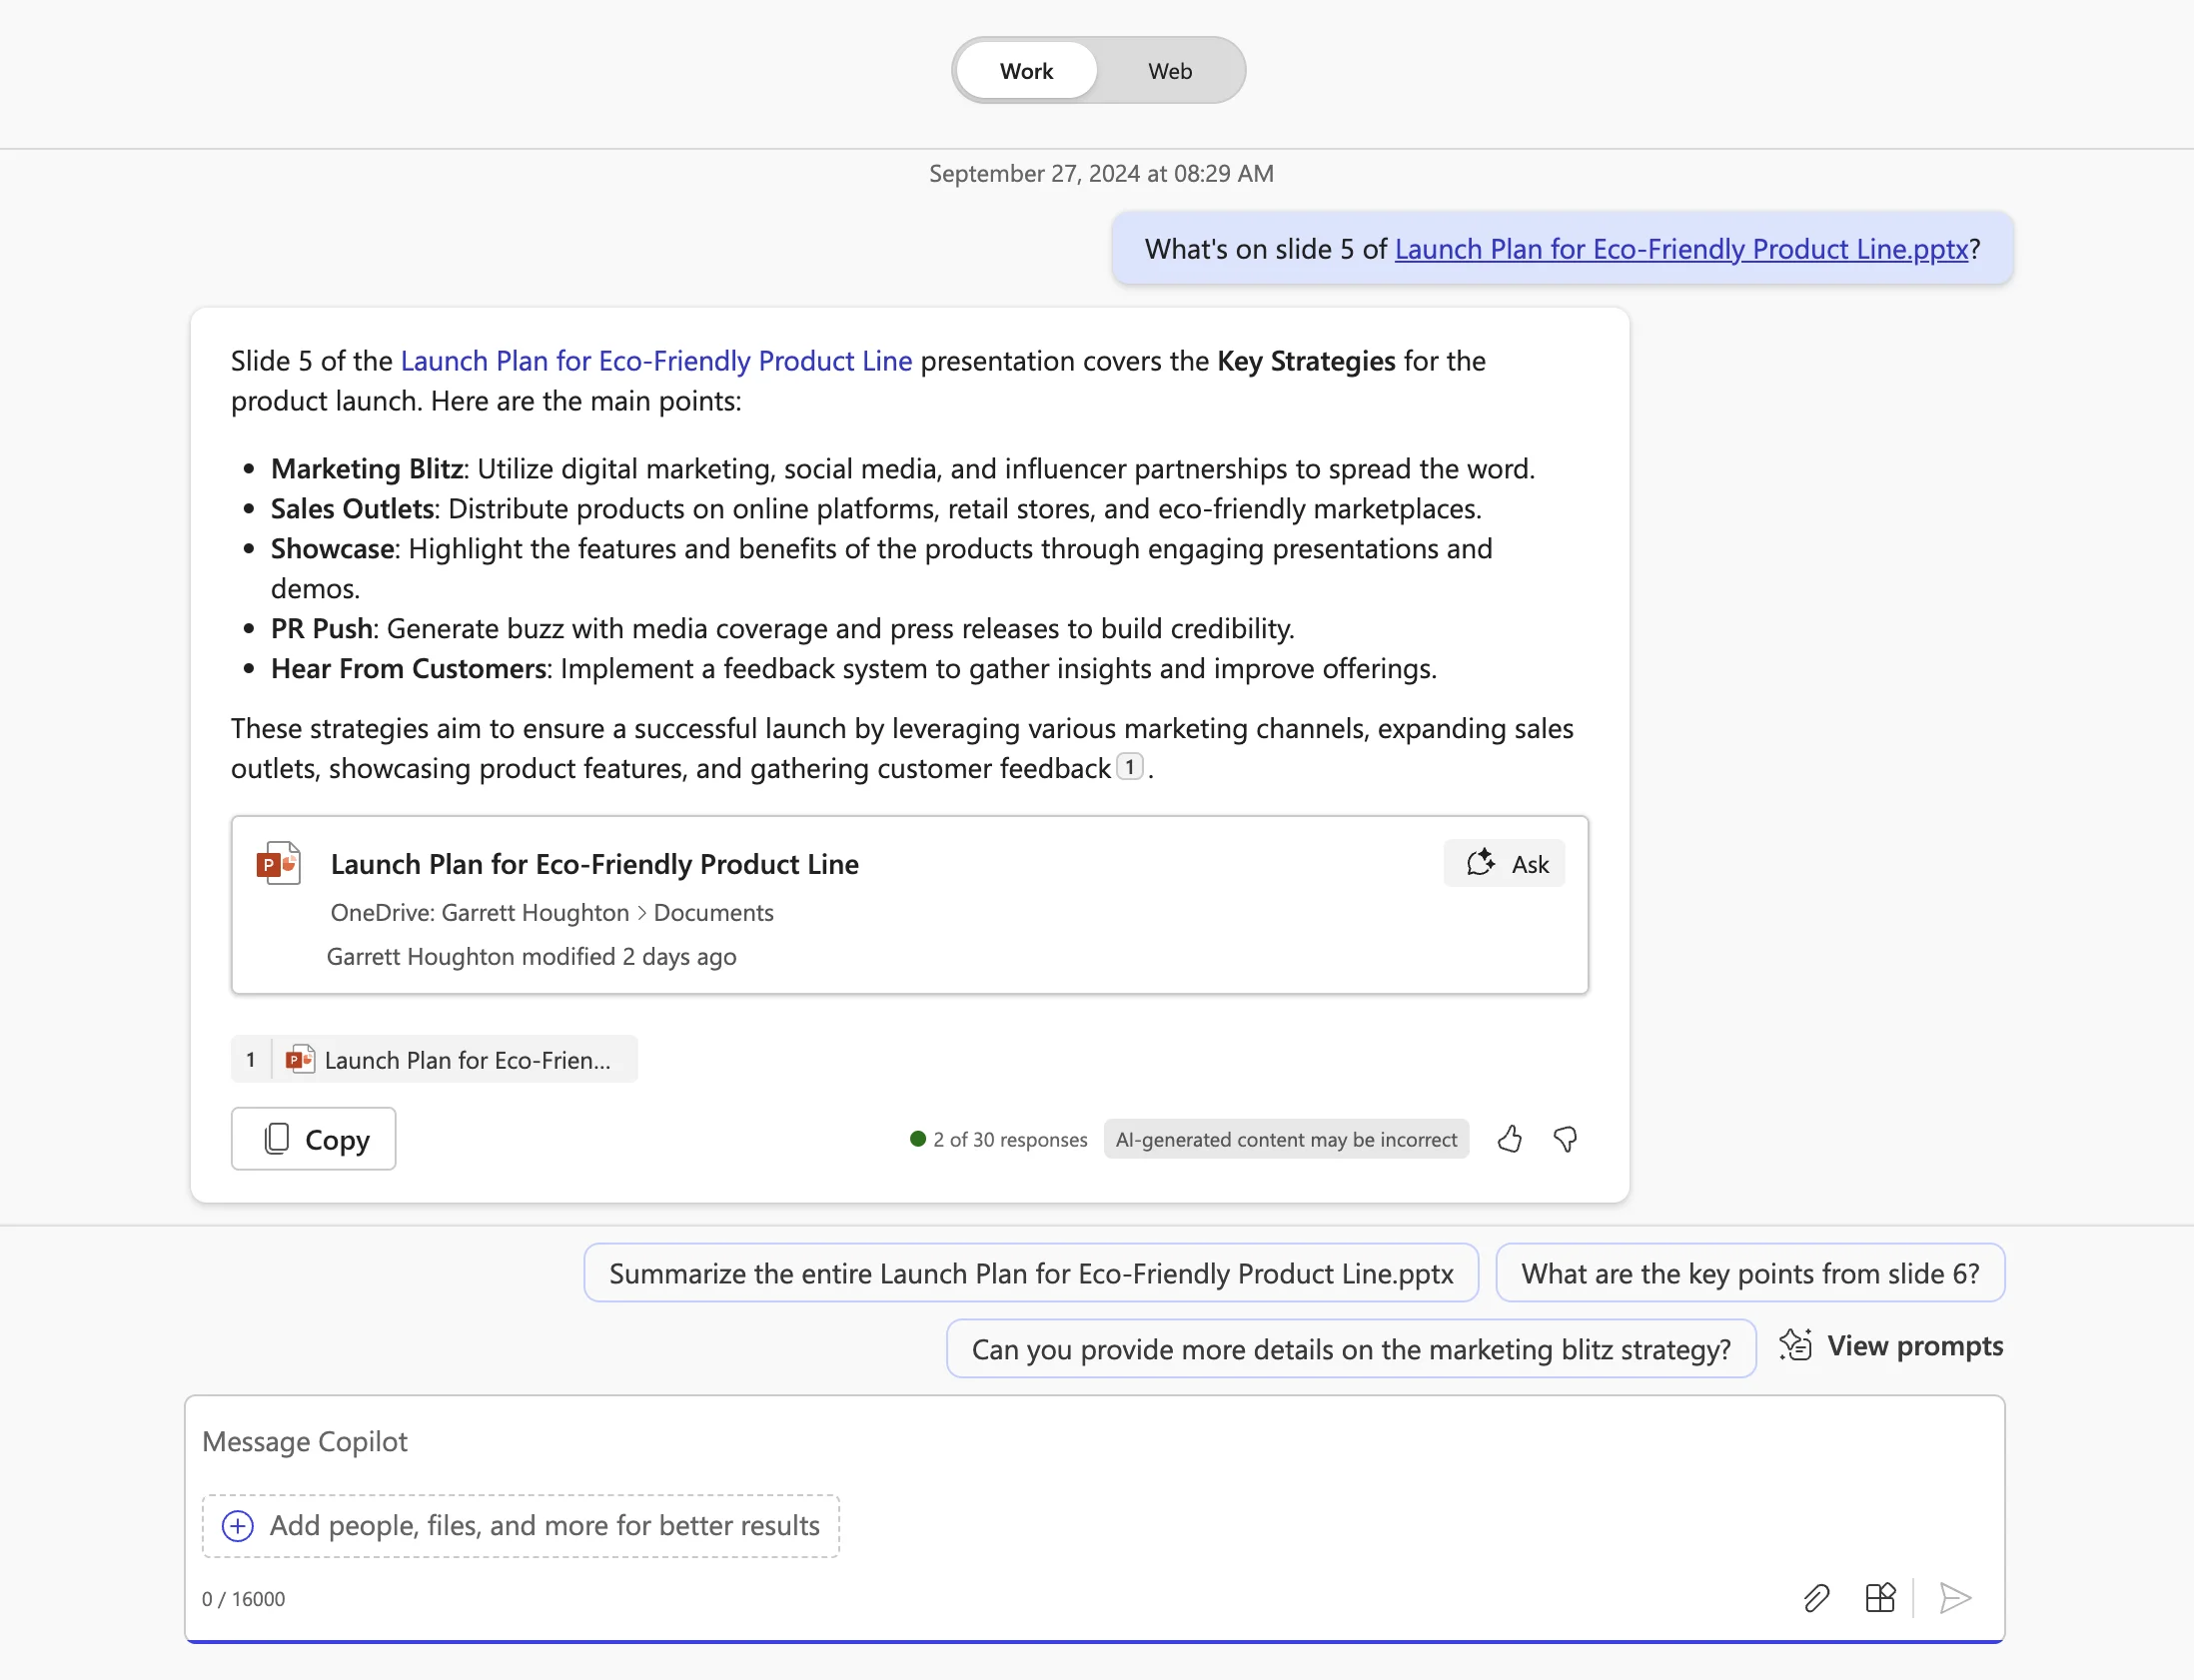This screenshot has height=1680, width=2194.
Task: Pick the marketing blitz strategy details suggestion
Action: pos(1351,1349)
